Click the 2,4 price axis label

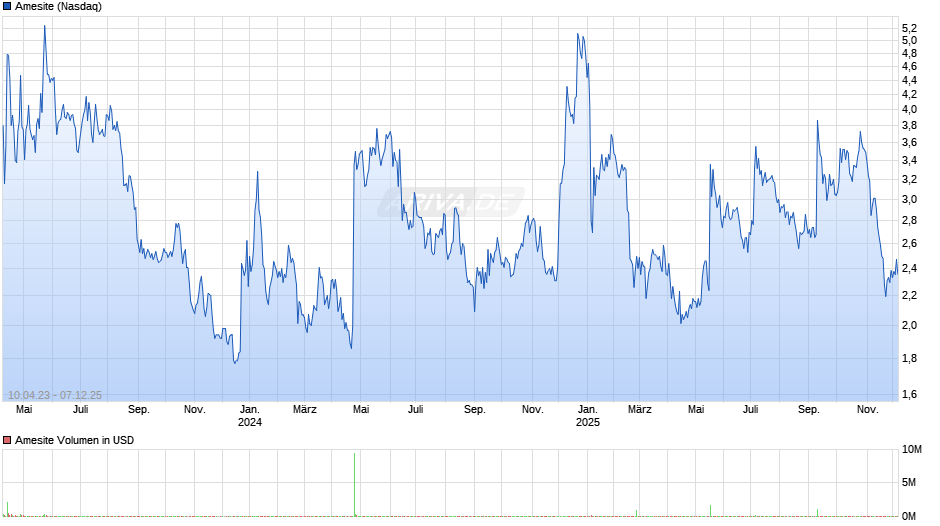[909, 269]
